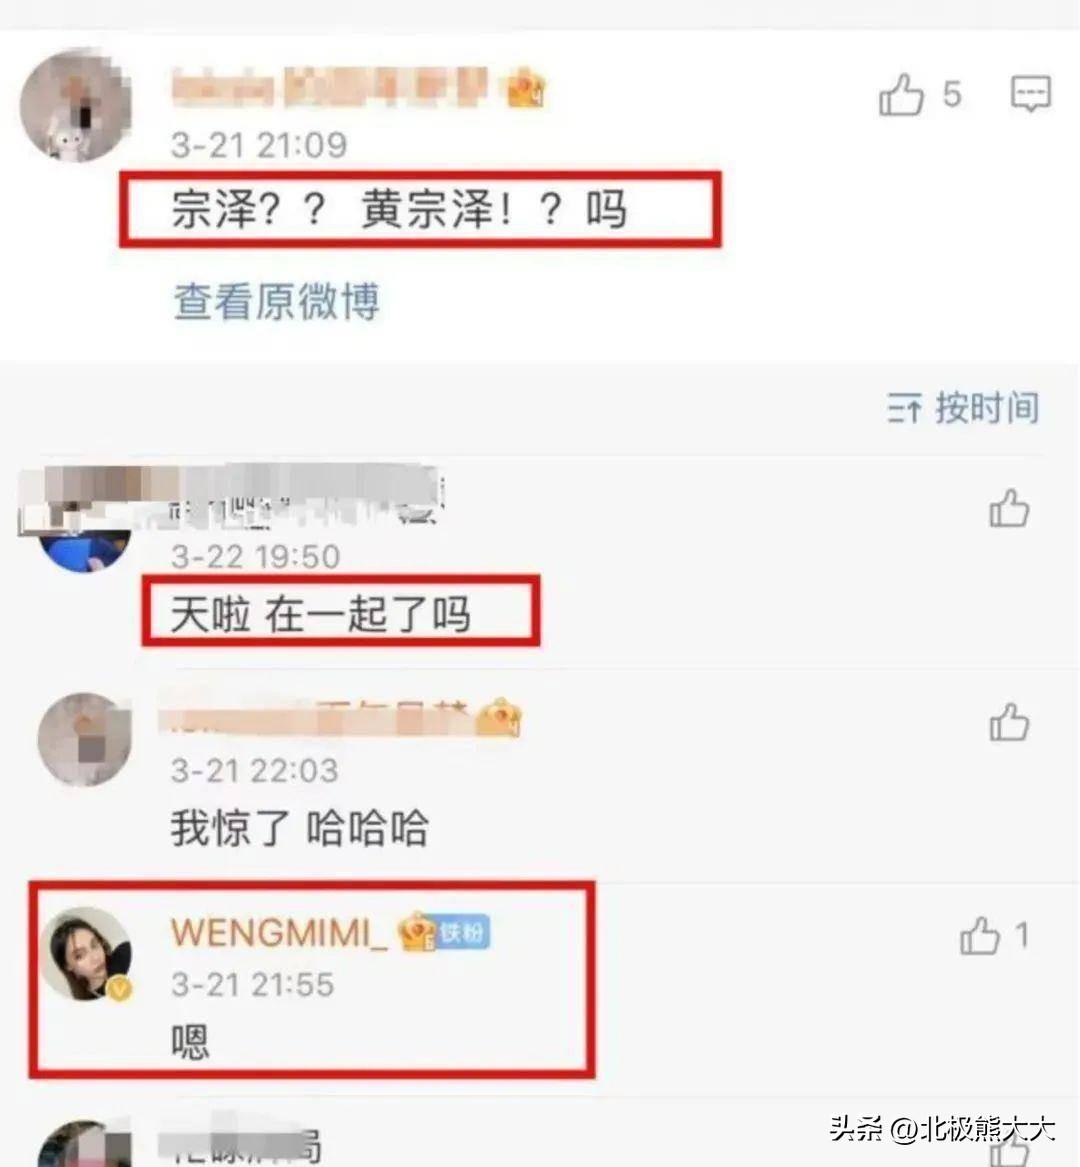Viewport: 1080px width, 1167px height.
Task: Select the comment text '天啦 在一起了吗'
Action: pos(321,615)
